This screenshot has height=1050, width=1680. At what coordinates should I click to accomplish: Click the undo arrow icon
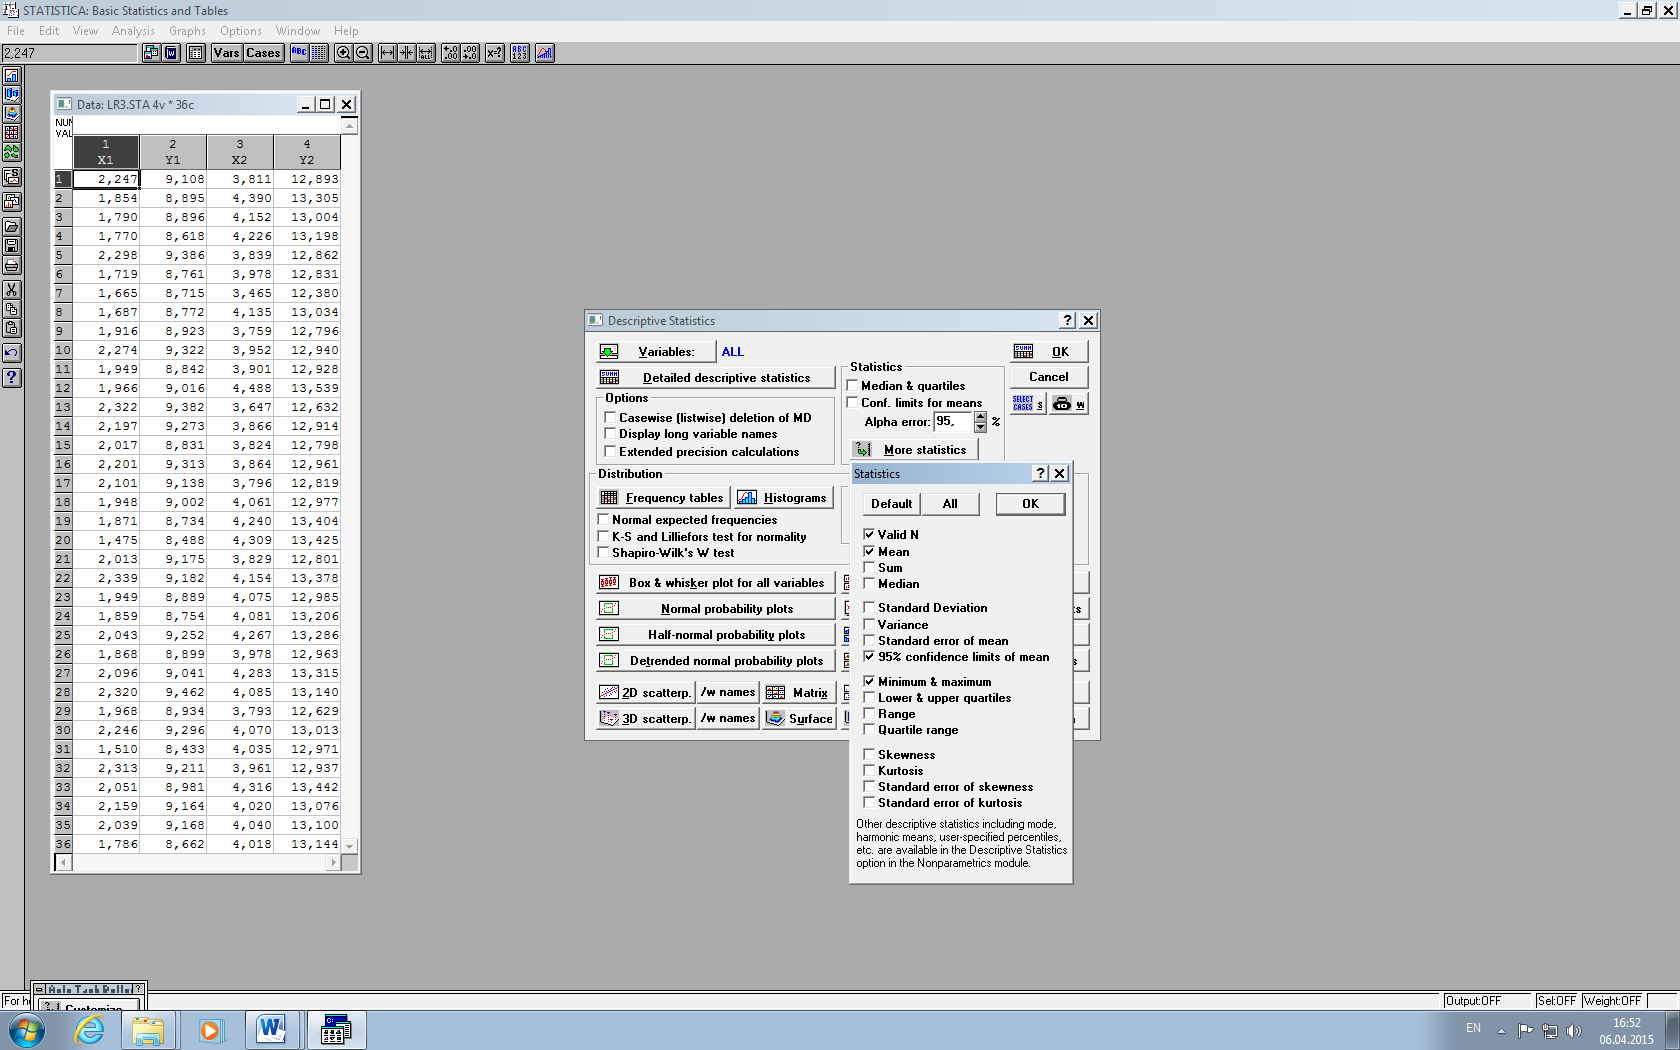[x=12, y=353]
